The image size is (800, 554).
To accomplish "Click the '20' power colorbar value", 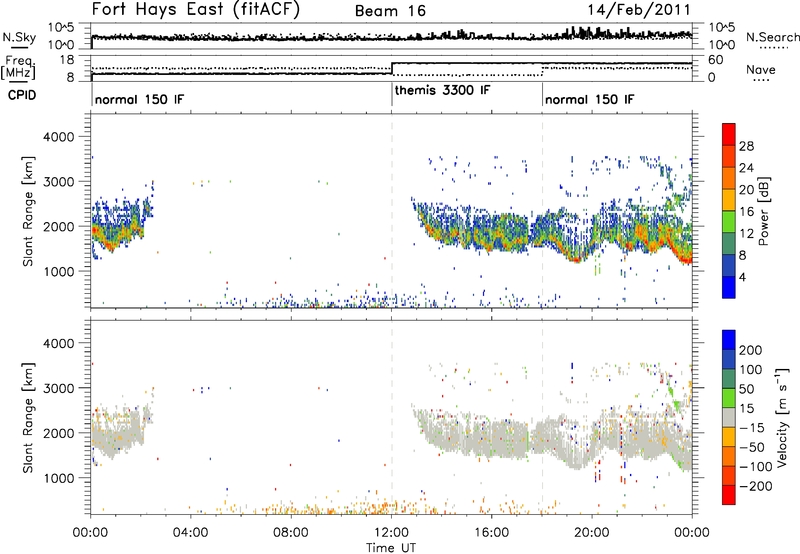I will (746, 190).
